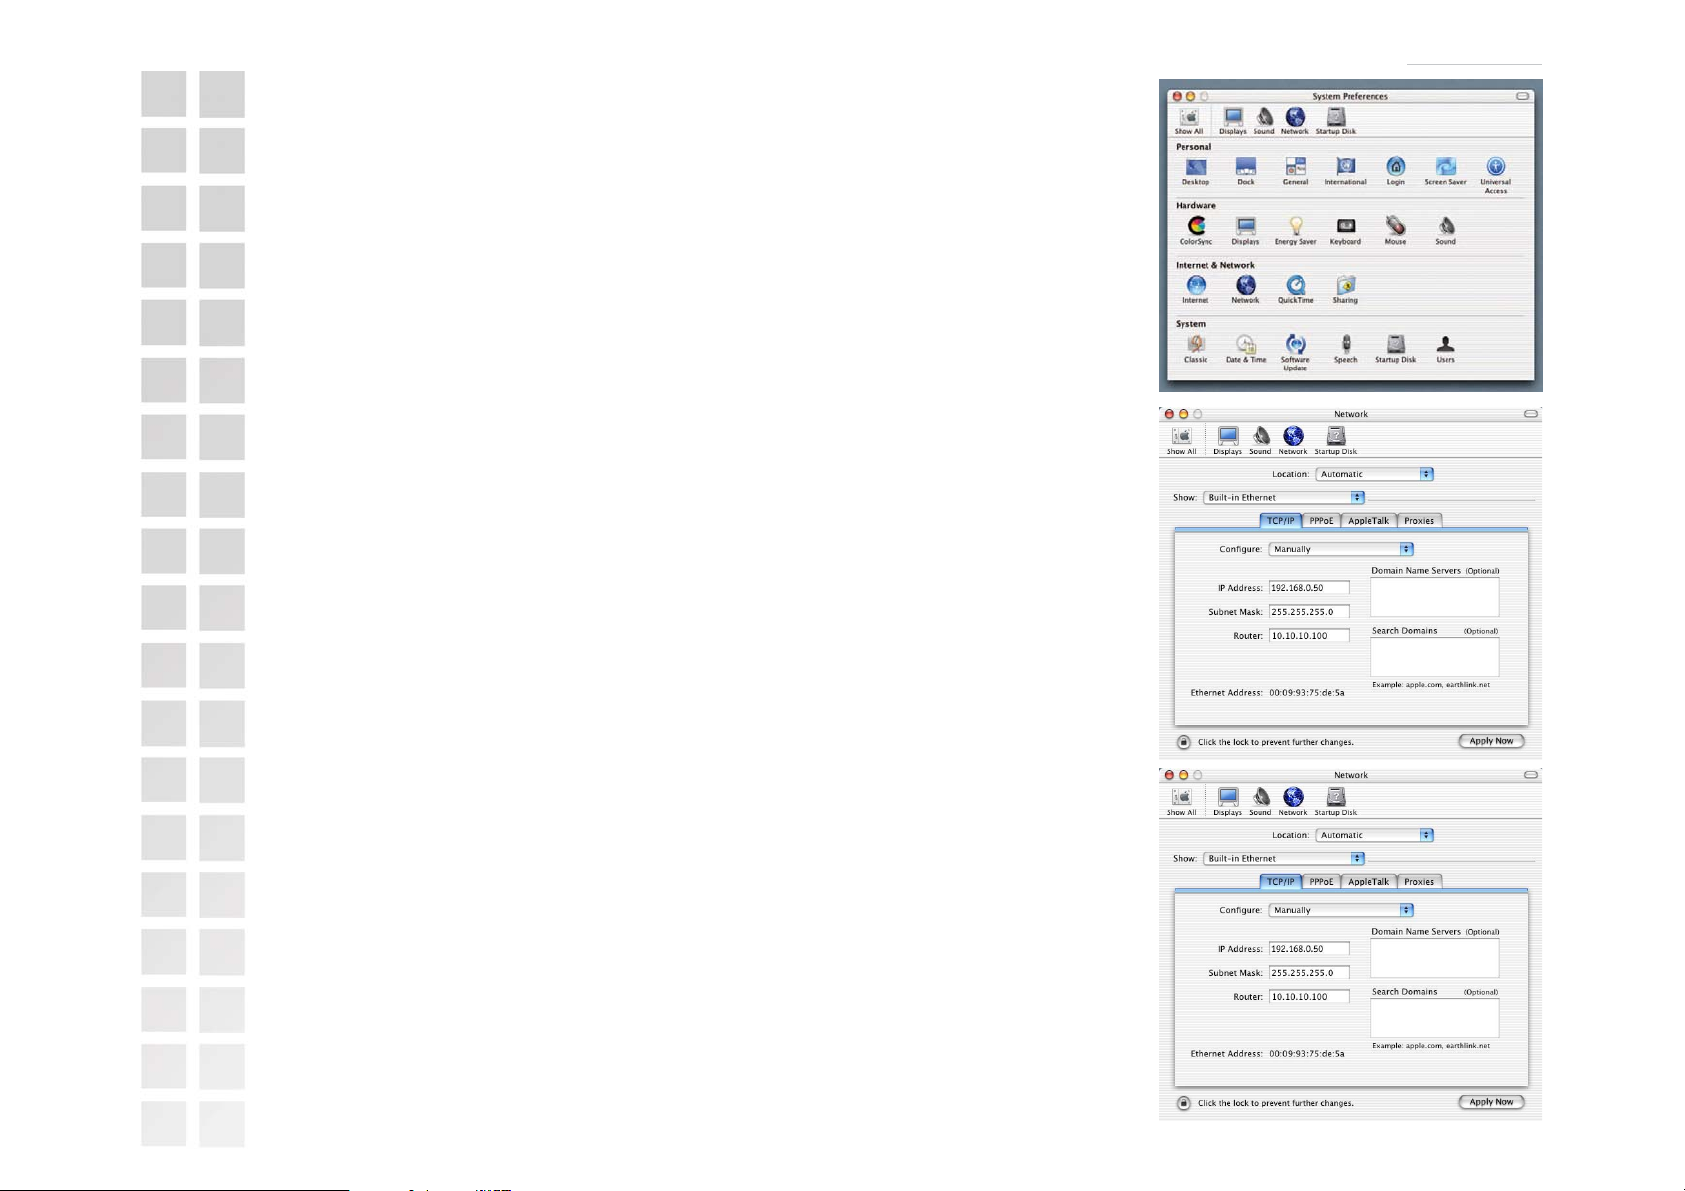Open Mouse preferences
1685x1191 pixels.
tap(1396, 231)
